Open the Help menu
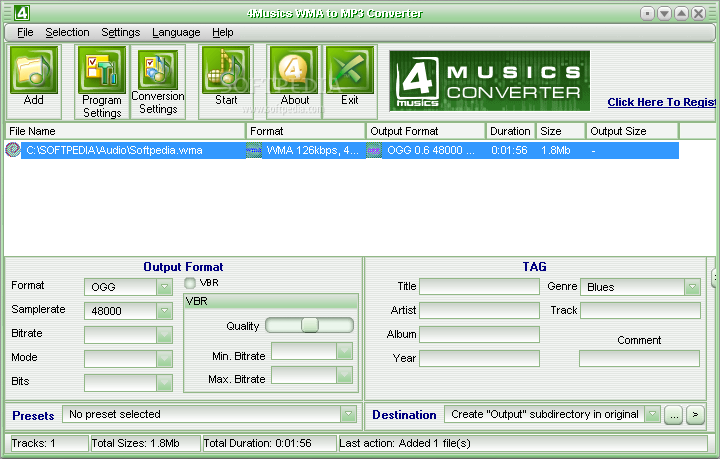This screenshot has width=720, height=459. click(x=223, y=33)
